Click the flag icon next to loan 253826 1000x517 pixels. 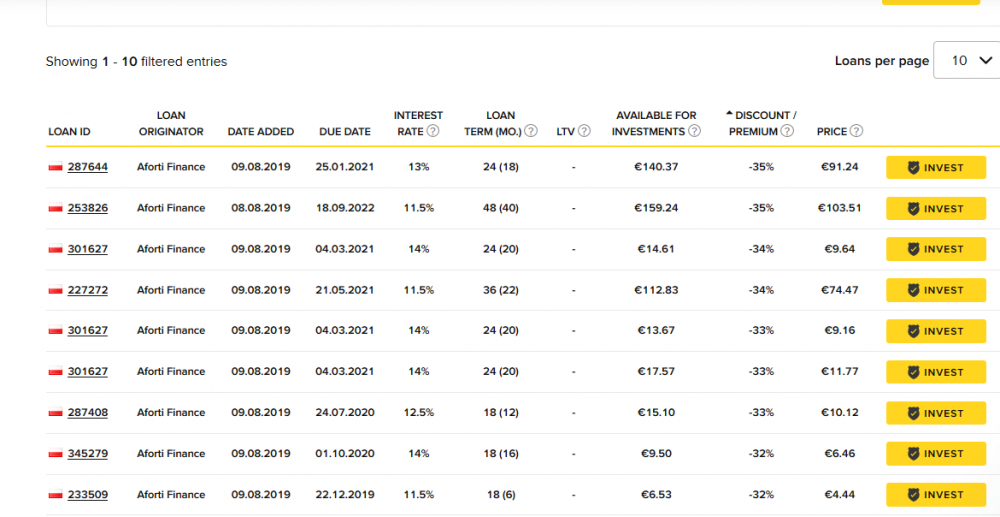click(55, 209)
